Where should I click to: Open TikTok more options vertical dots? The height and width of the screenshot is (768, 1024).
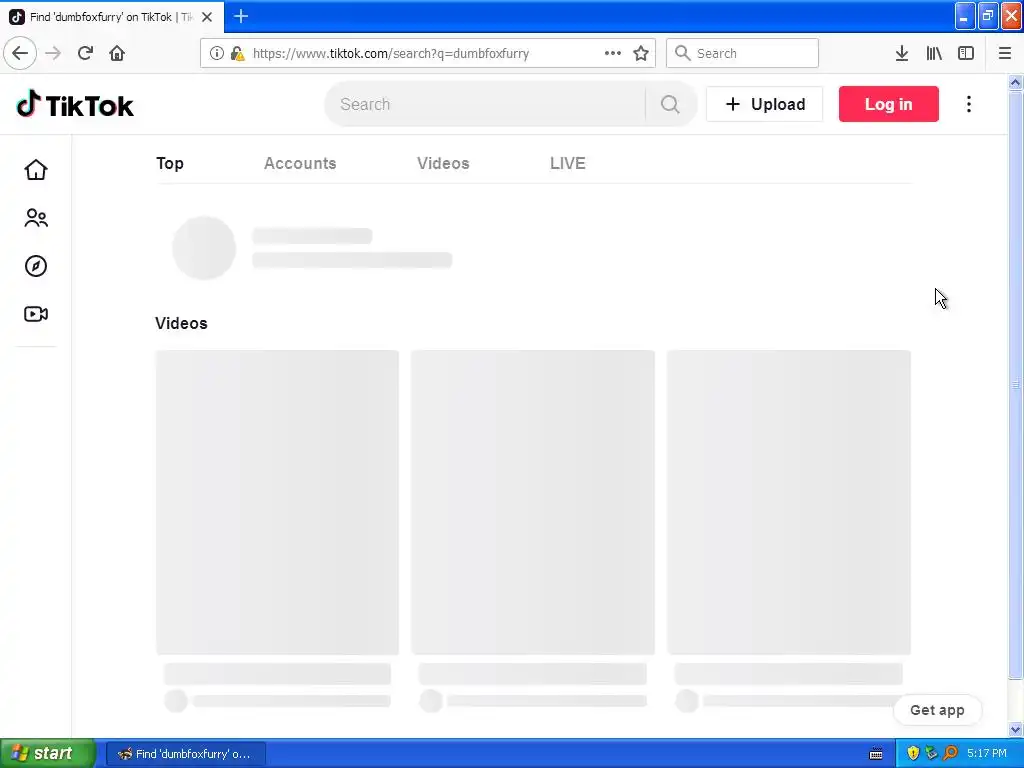969,104
